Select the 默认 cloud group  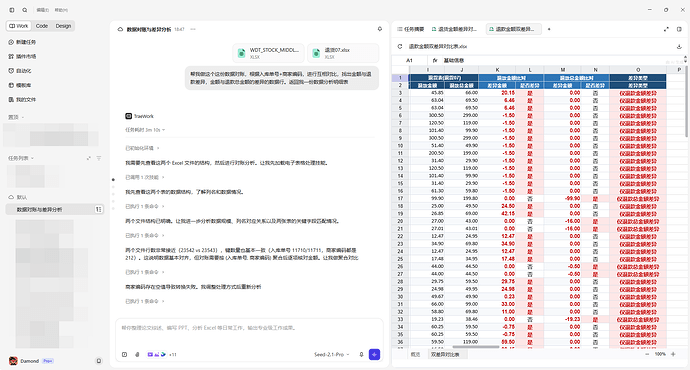click(18, 197)
